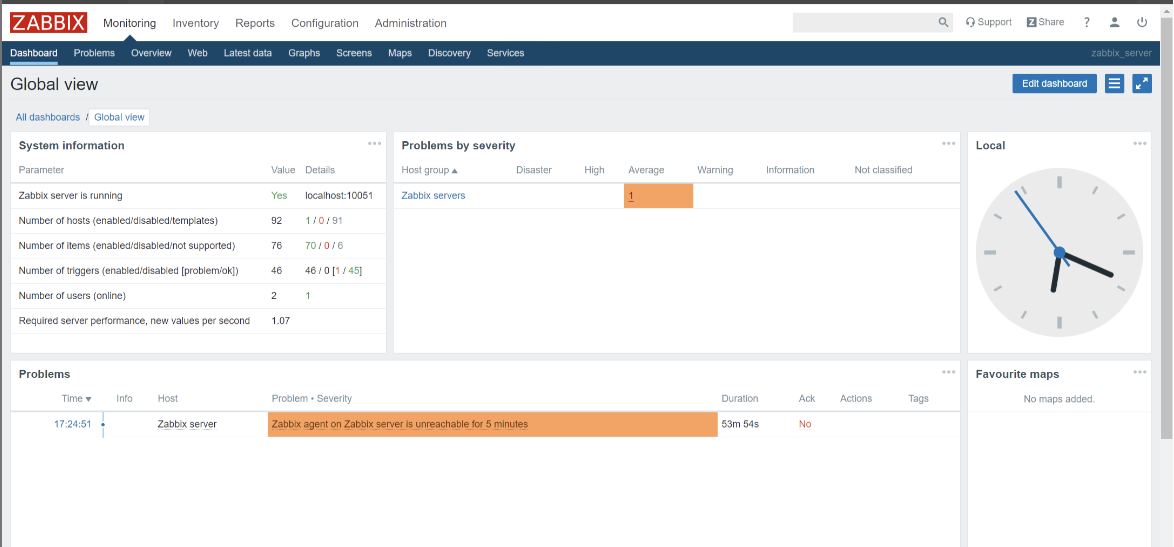
Task: Switch to the Discovery submenu tab
Action: pyautogui.click(x=449, y=53)
